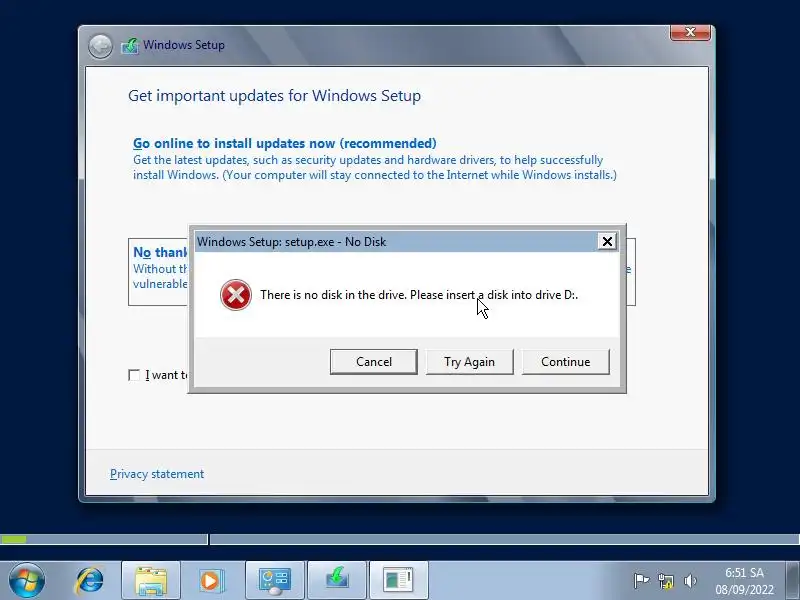Launch Internet Explorer from taskbar

89,581
